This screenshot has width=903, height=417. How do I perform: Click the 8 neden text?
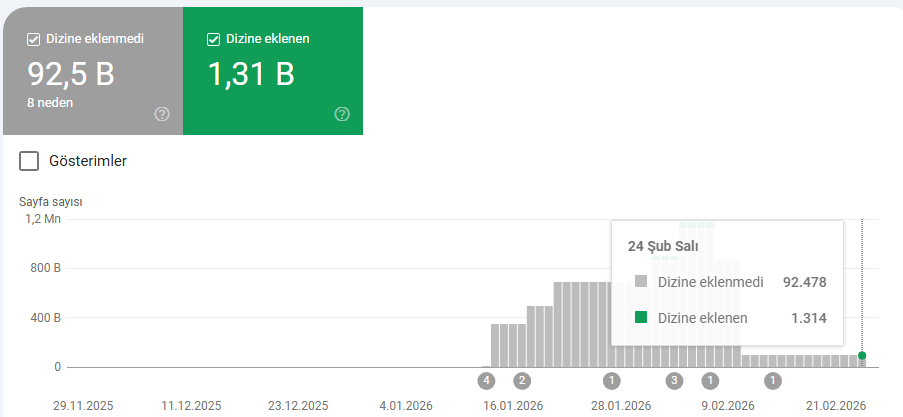[x=50, y=102]
